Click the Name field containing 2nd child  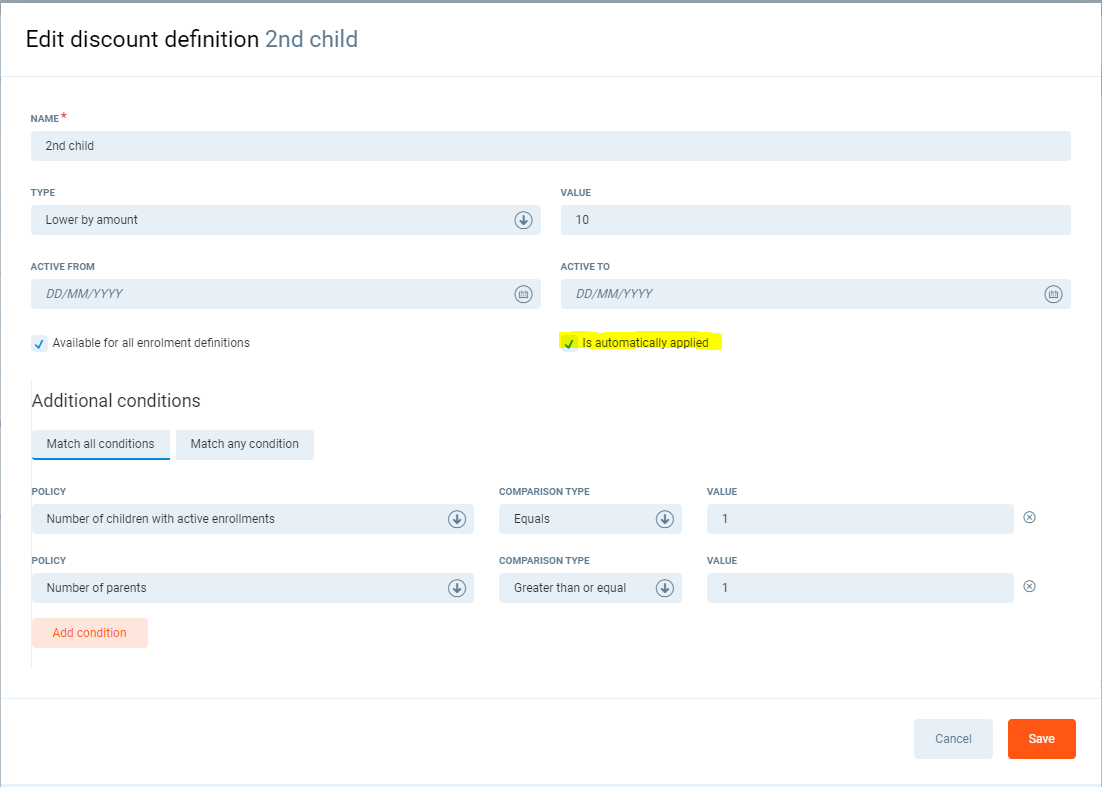(550, 146)
